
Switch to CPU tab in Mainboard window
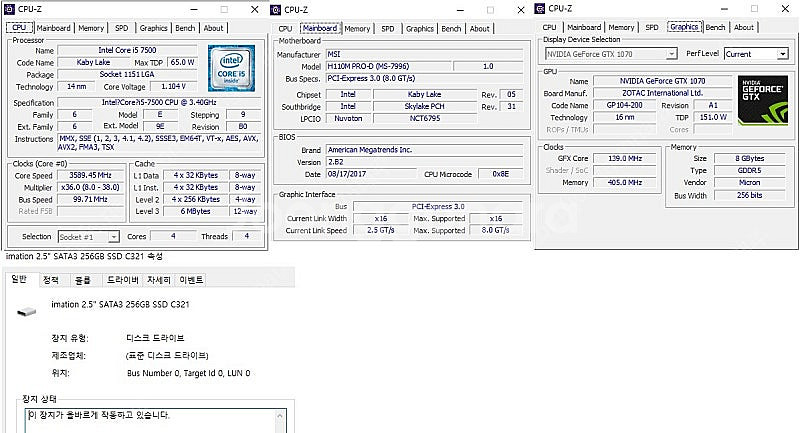point(286,29)
